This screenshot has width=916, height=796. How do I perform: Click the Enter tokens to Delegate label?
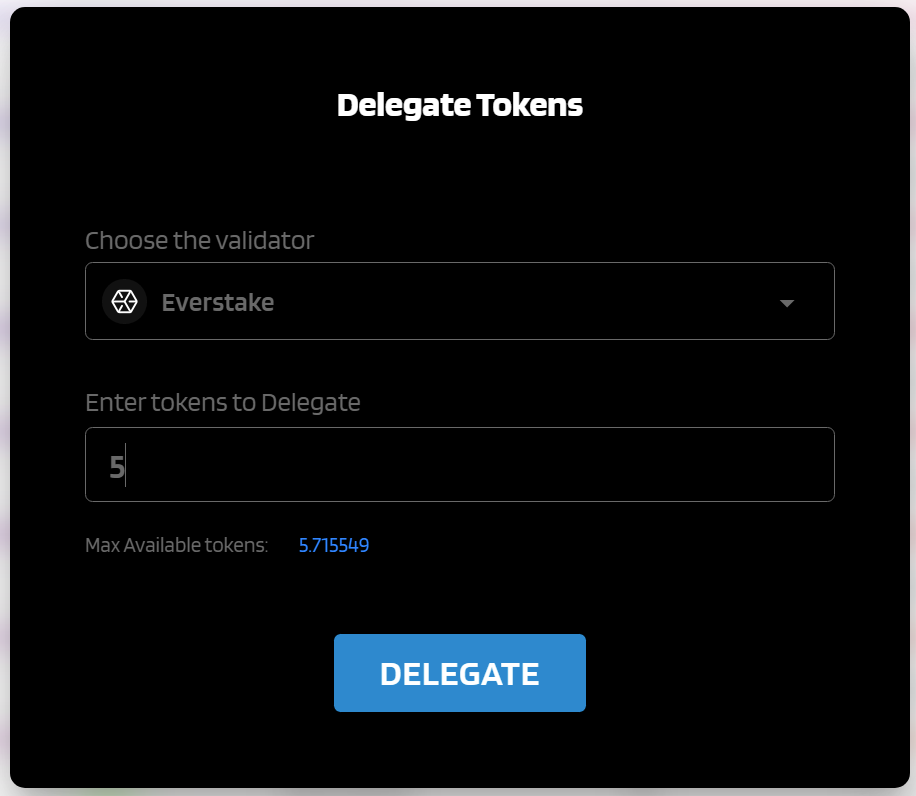[x=223, y=402]
